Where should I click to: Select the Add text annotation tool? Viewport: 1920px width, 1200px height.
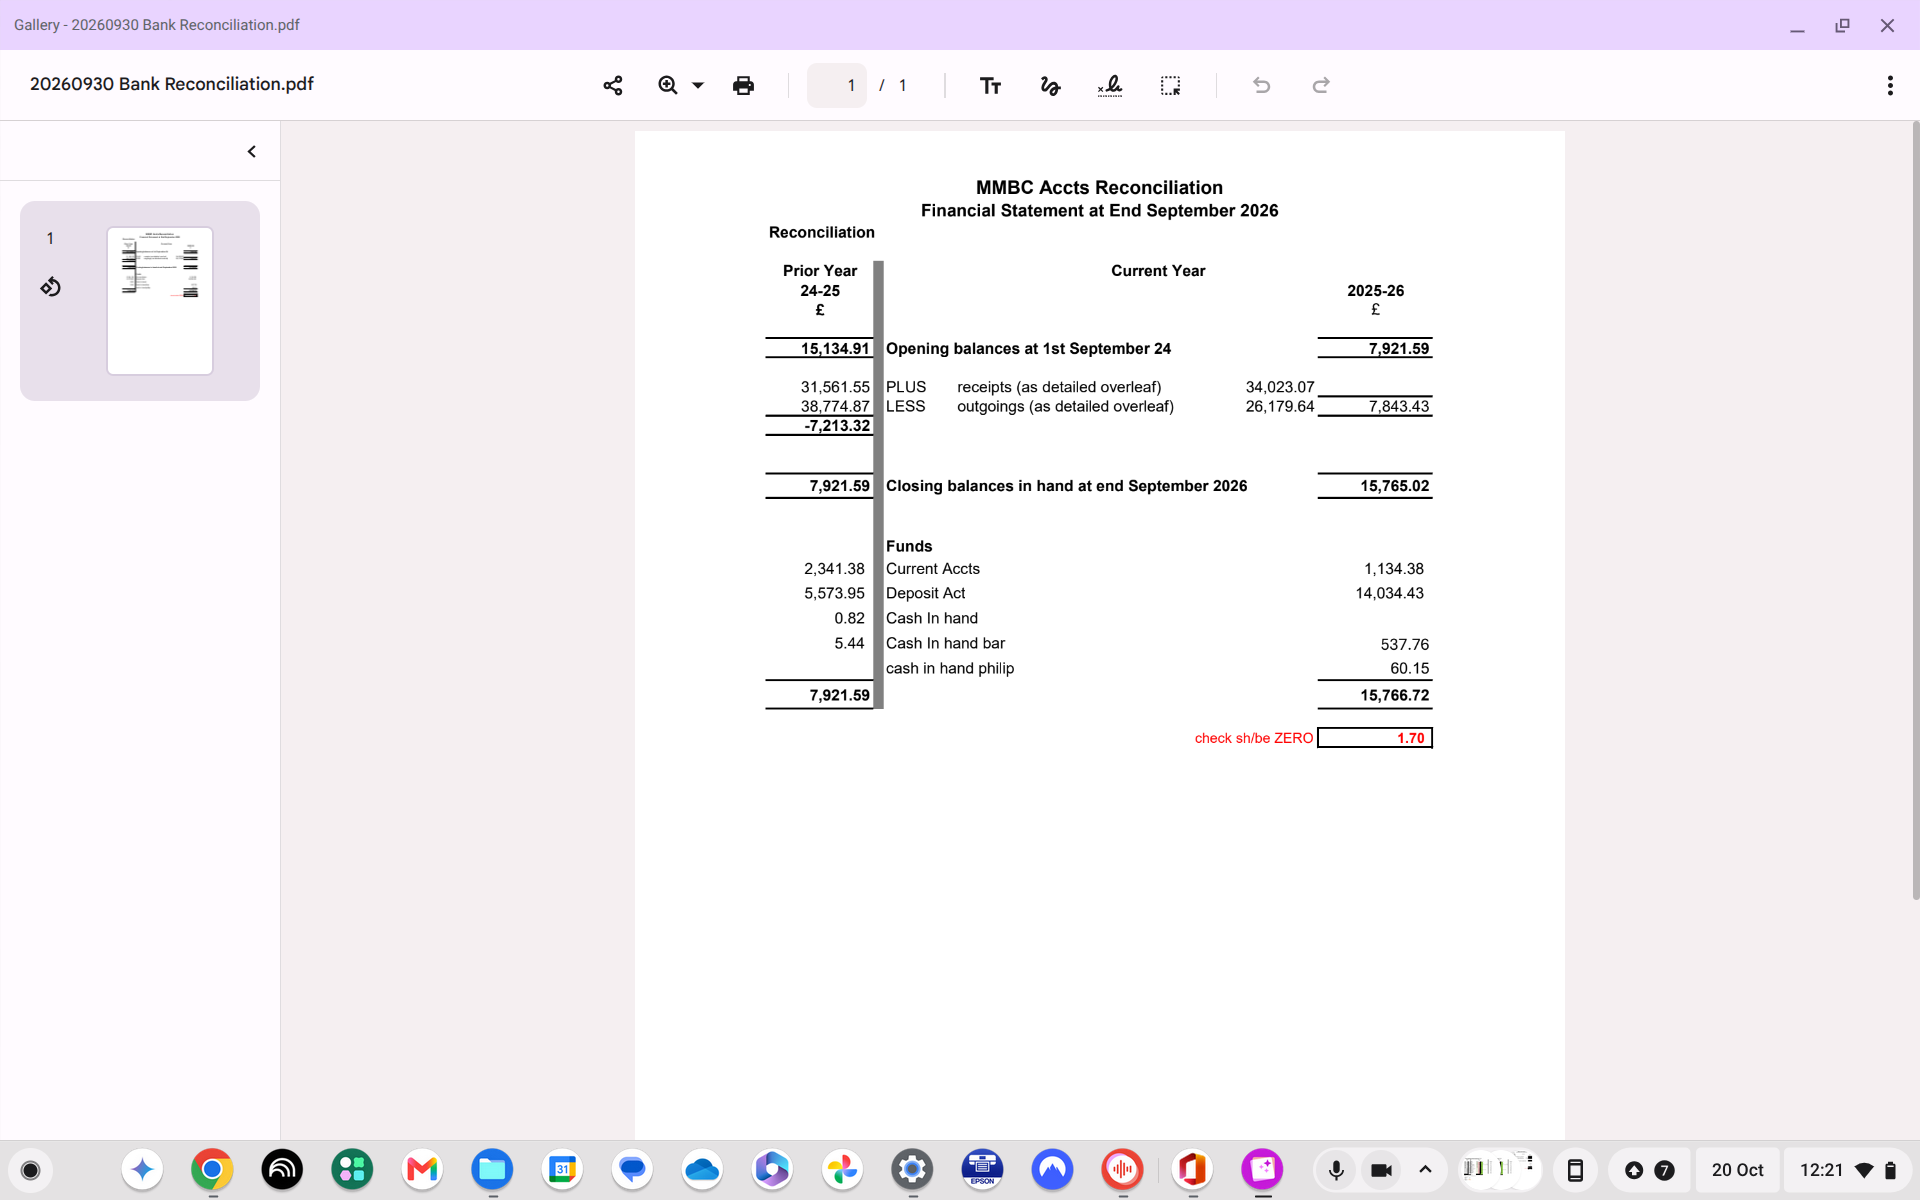[x=990, y=85]
